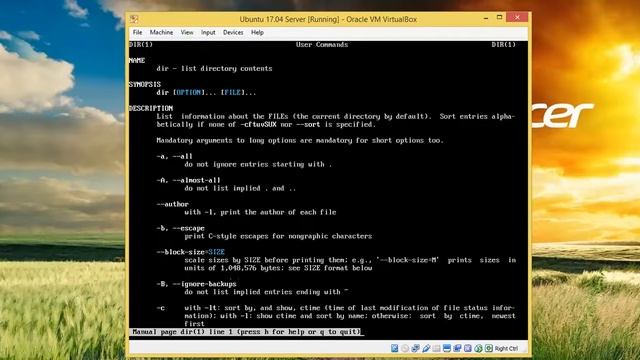Click 'dir - list directory contents' line
Viewport: 640px width, 360px height.
coord(214,69)
